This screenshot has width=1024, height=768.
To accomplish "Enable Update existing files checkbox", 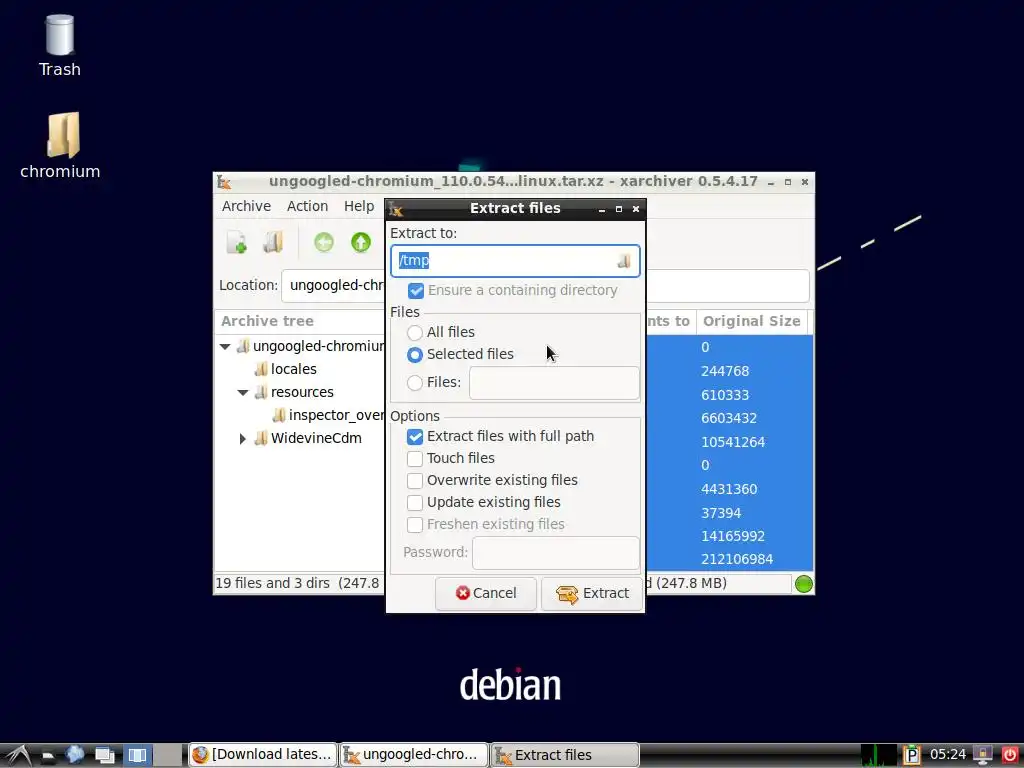I will 415,503.
